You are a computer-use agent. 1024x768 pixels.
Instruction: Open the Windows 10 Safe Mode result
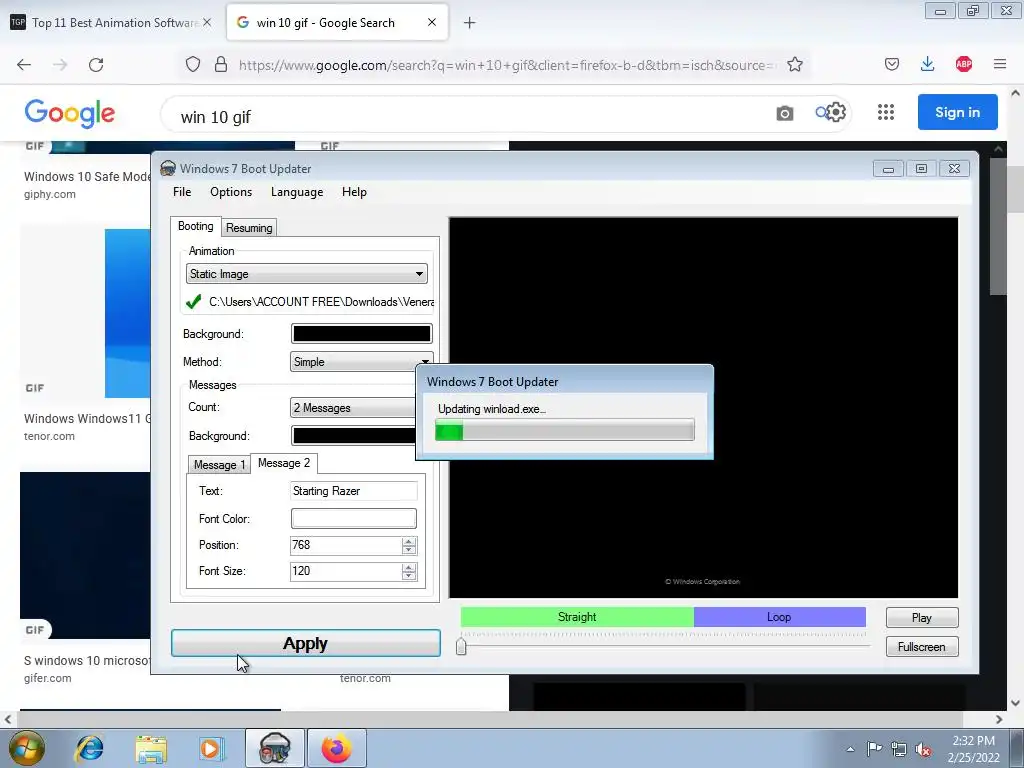87,177
